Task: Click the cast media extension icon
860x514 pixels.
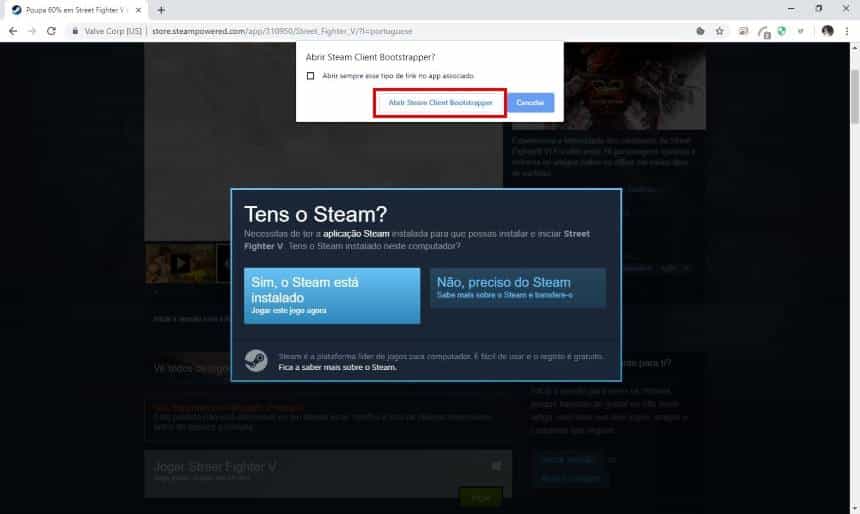Action: point(743,31)
